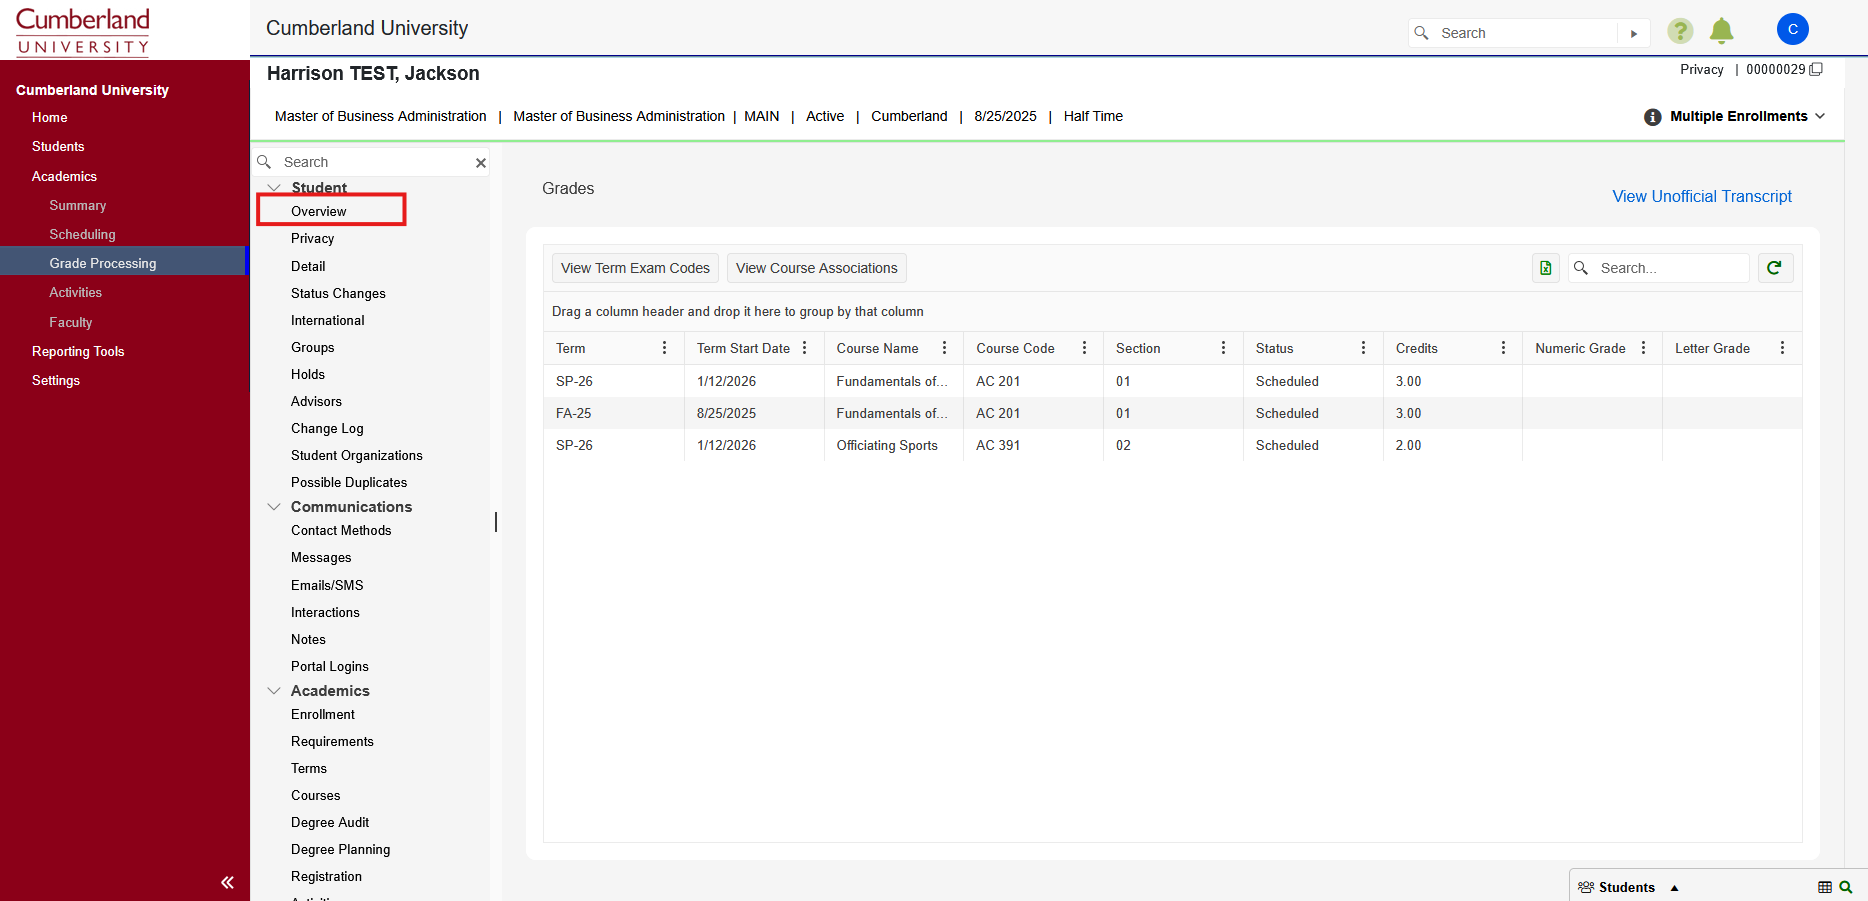Open Students in the main menu

pyautogui.click(x=58, y=146)
